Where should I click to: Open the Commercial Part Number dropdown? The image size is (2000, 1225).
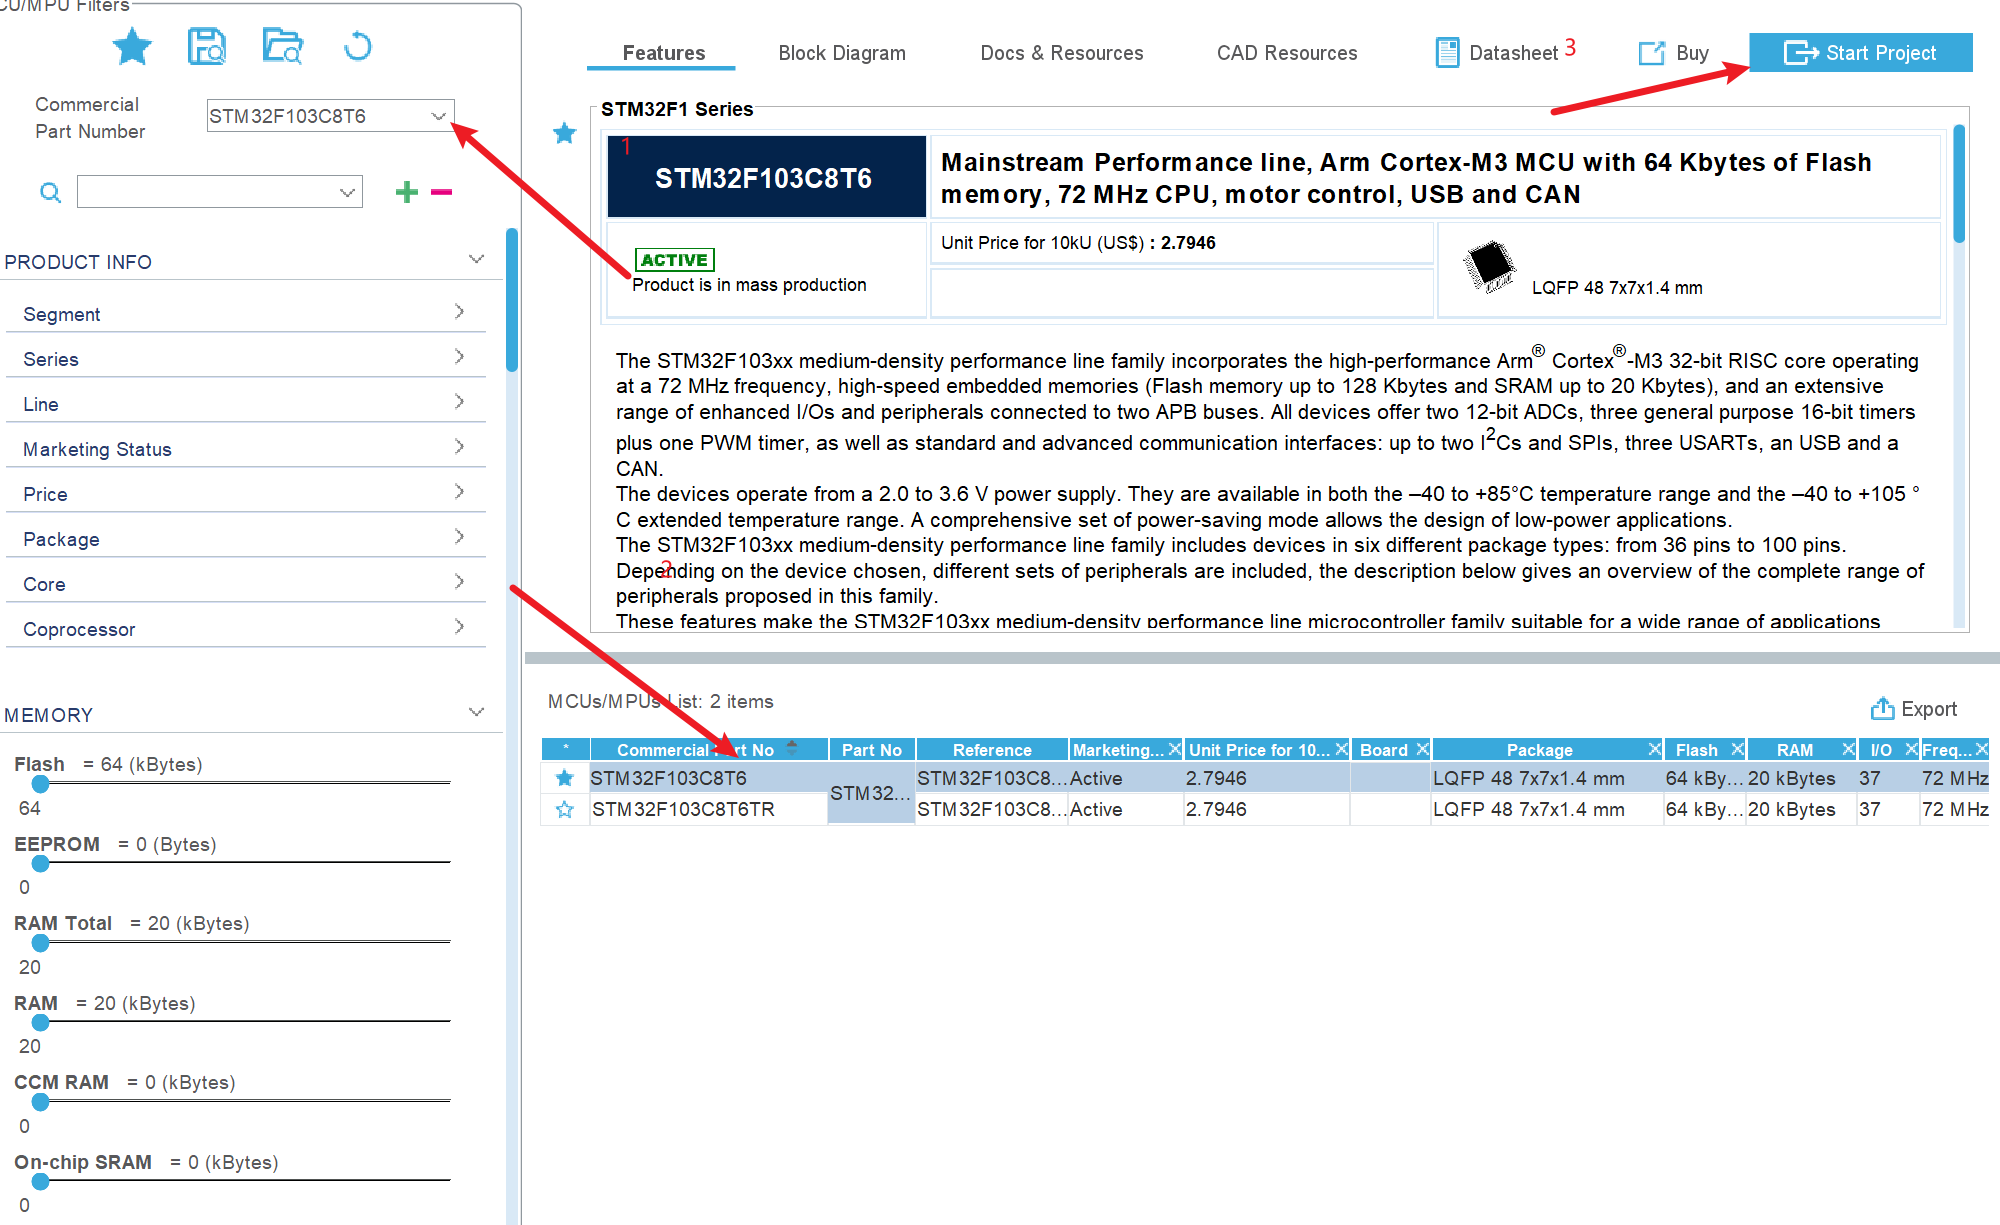tap(438, 116)
